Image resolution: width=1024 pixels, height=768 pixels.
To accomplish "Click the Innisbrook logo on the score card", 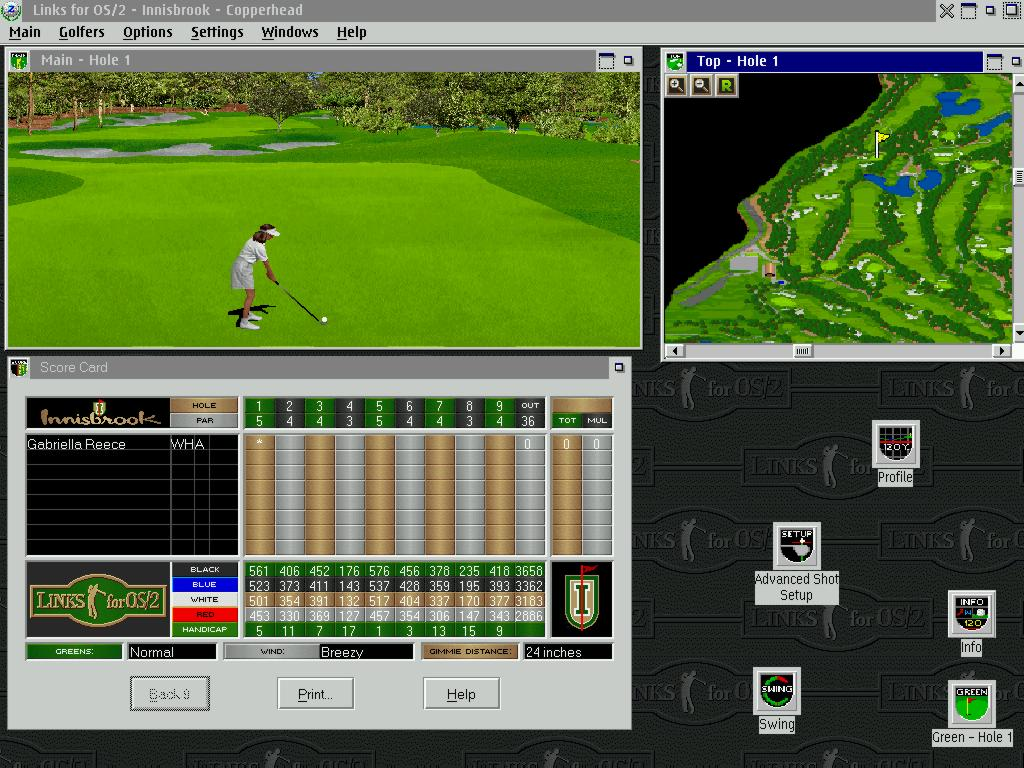I will point(99,413).
